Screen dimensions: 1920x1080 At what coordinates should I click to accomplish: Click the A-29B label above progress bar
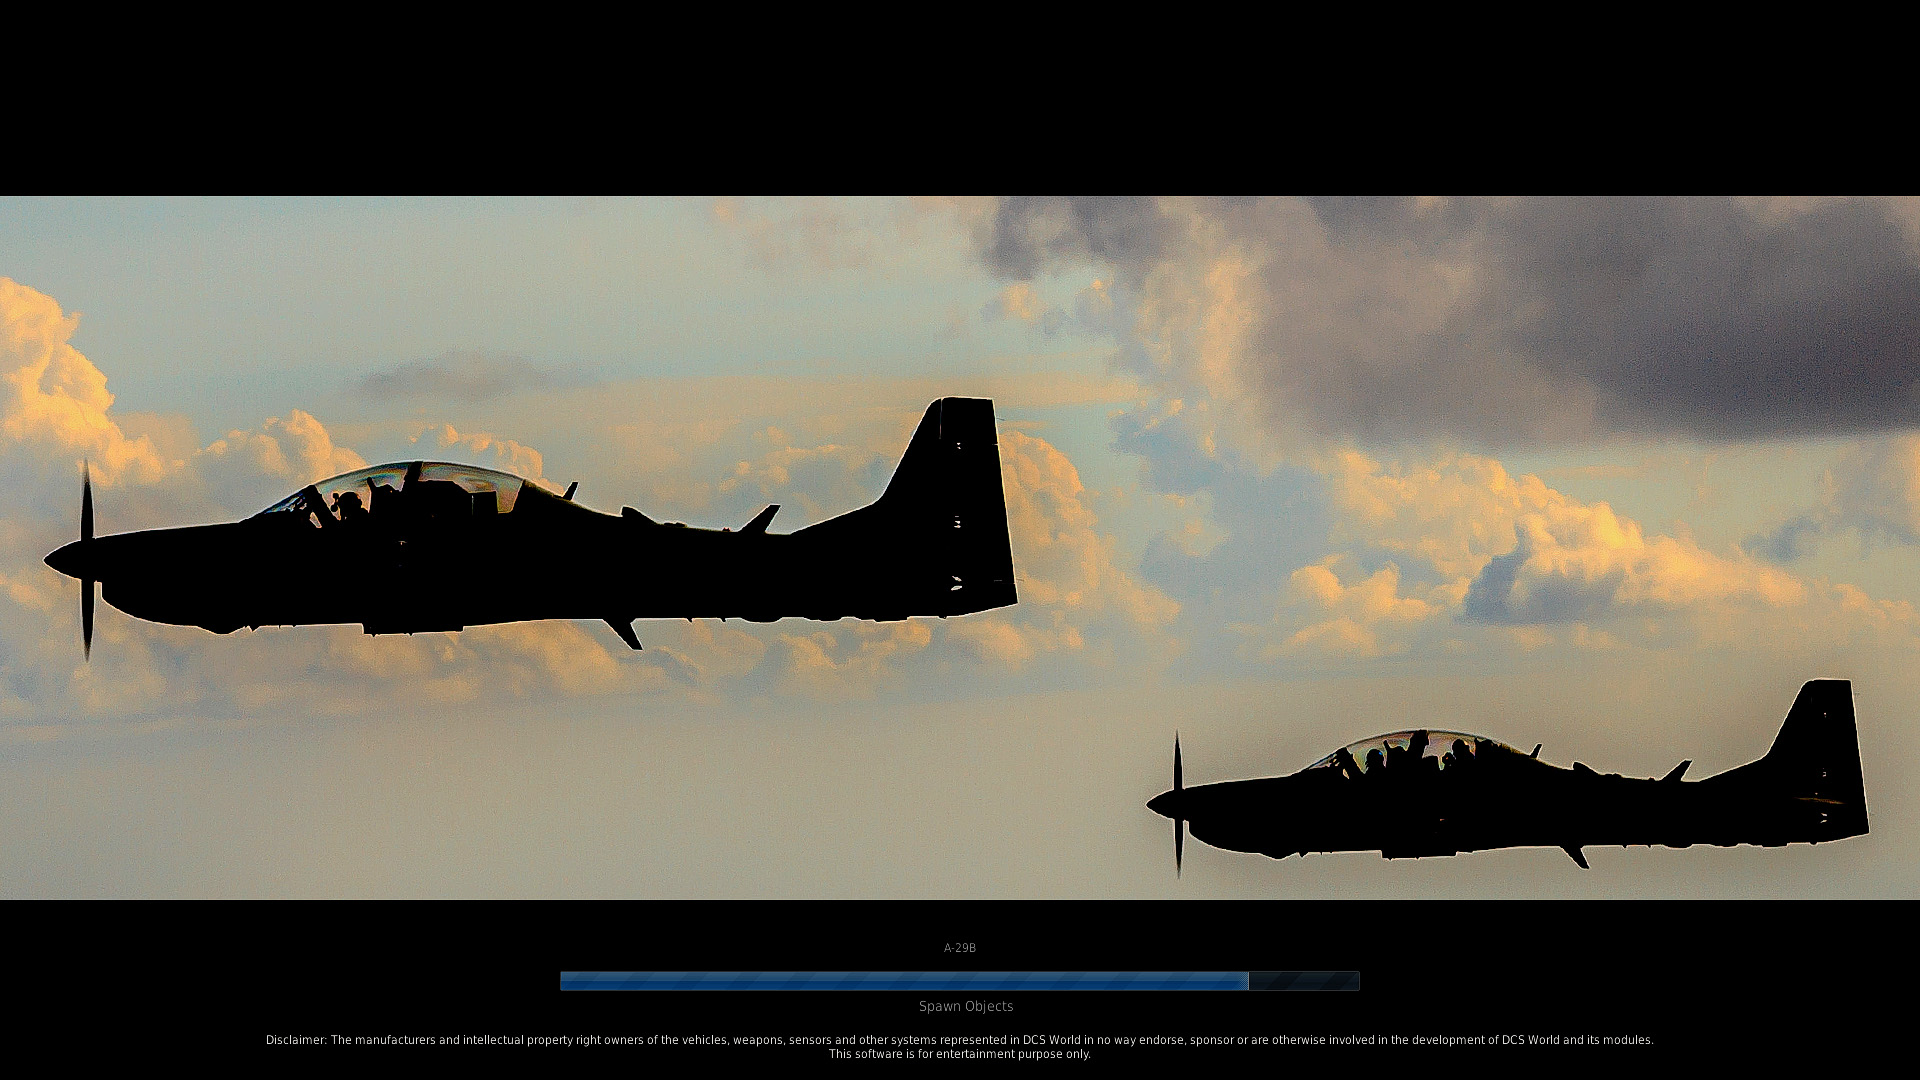point(959,948)
